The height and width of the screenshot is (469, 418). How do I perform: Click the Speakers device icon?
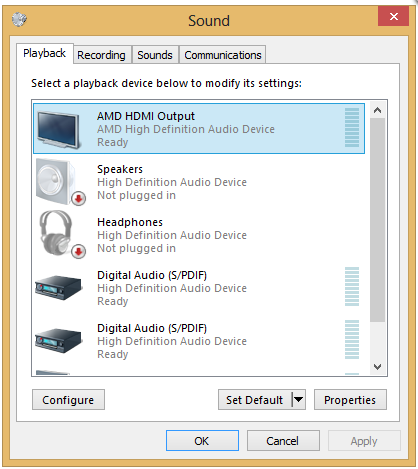pyautogui.click(x=57, y=181)
